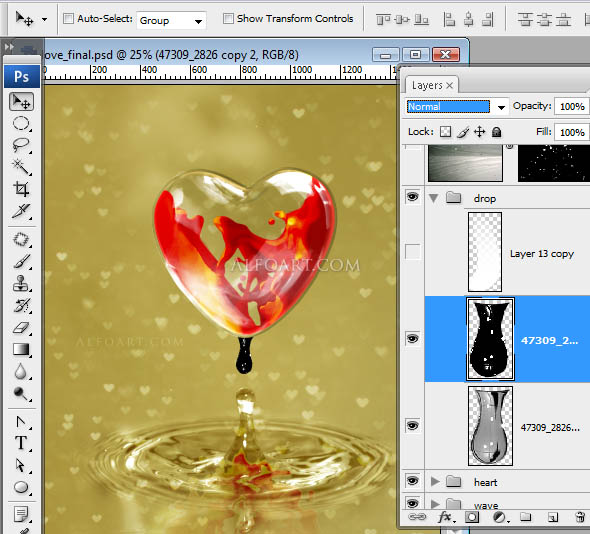The image size is (590, 534).
Task: Click the layer Opacity value field
Action: click(x=572, y=106)
